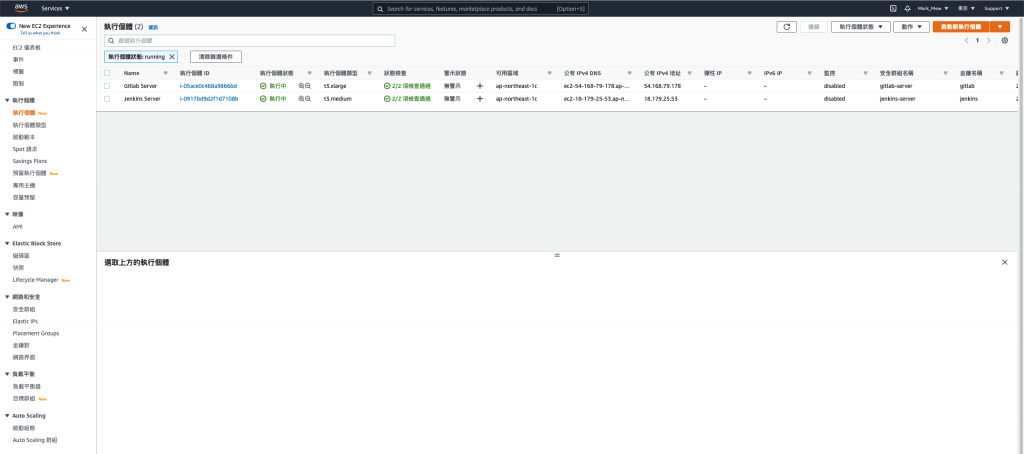Open Placement Groups in sidebar

(x=36, y=333)
